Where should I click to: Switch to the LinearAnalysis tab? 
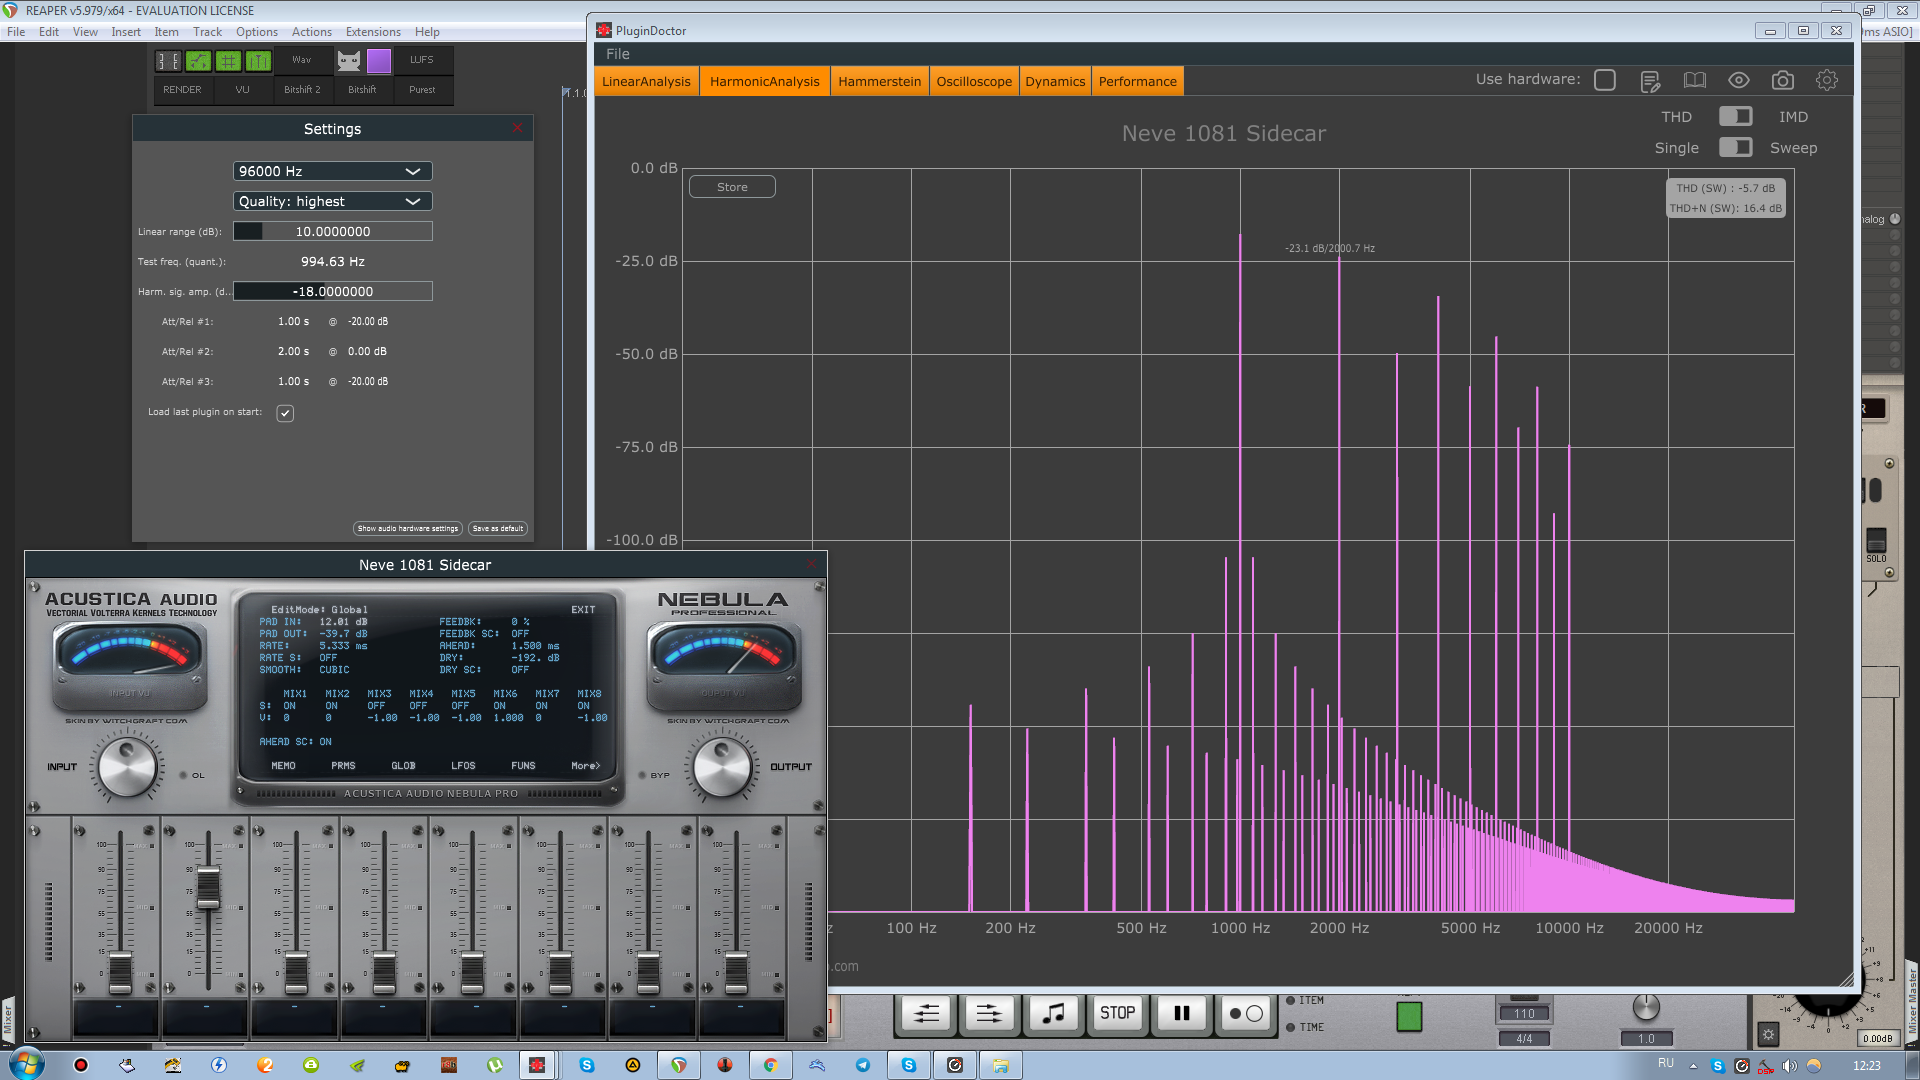click(x=646, y=81)
